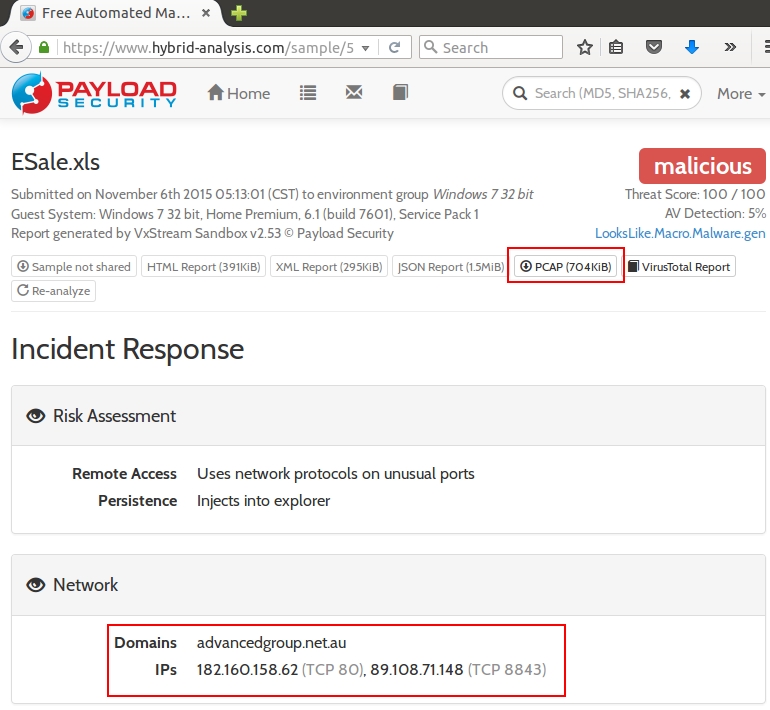
Task: Download the XML Report (295KiB)
Action: 329,267
